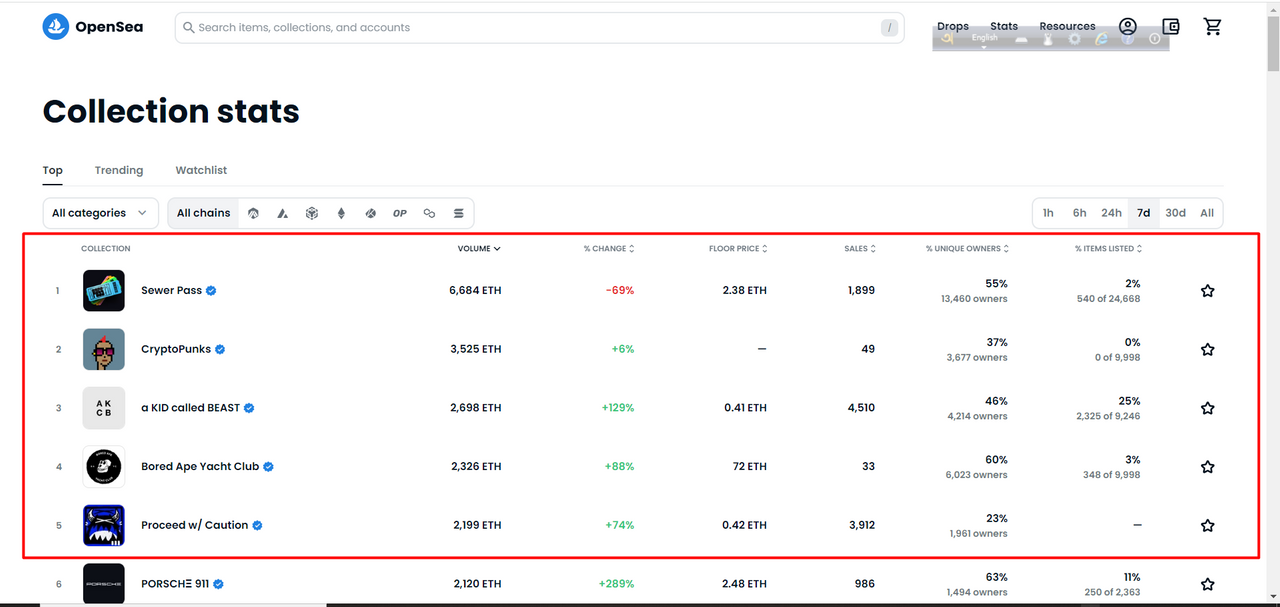Open a KID called BEAST thumbnail
Viewport: 1280px width, 607px height.
tap(104, 408)
